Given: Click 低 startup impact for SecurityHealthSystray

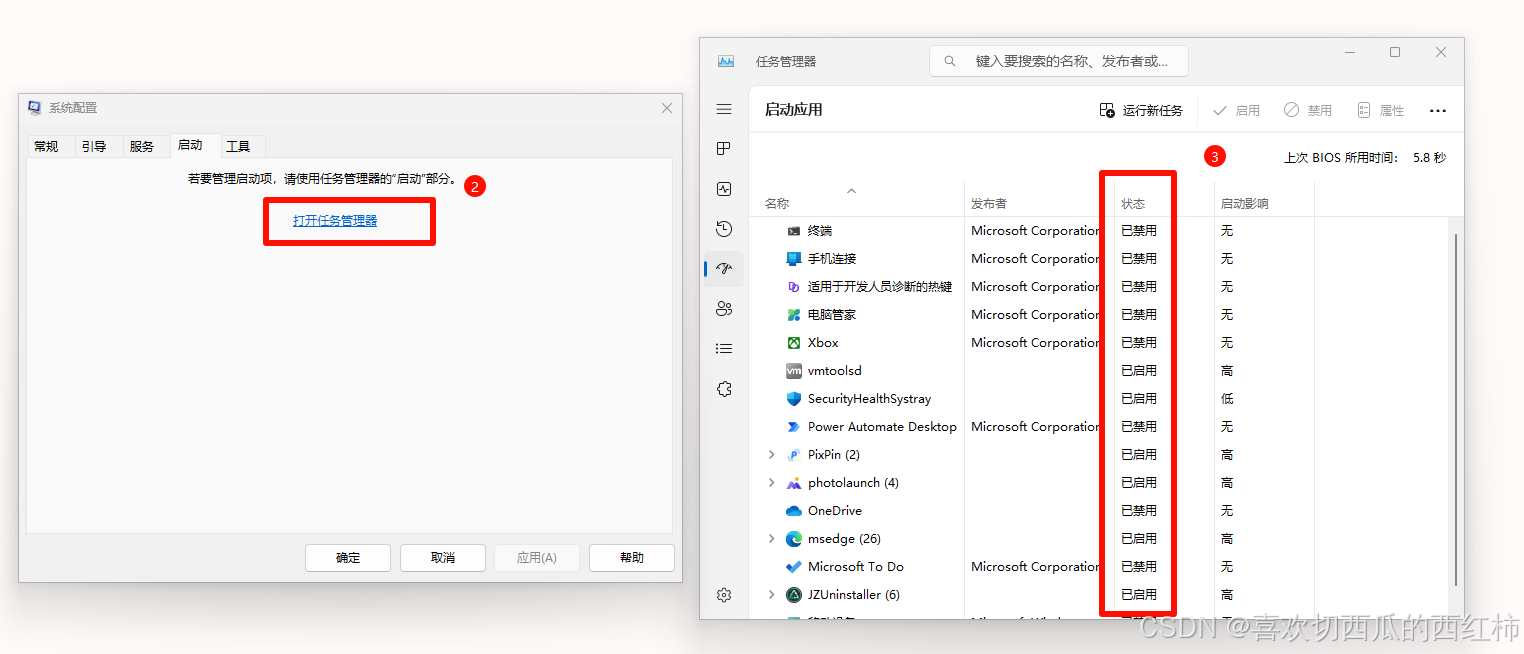Looking at the screenshot, I should [1227, 399].
